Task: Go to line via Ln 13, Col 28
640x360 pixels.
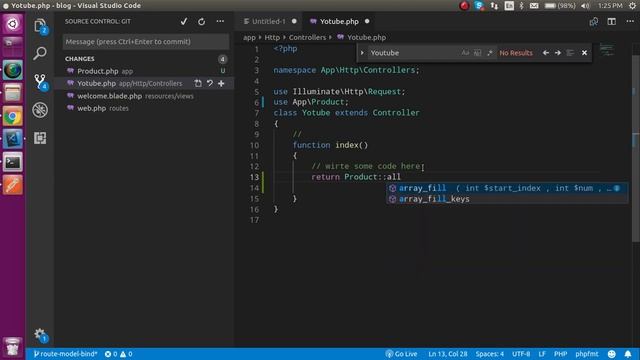Action: pos(447,354)
